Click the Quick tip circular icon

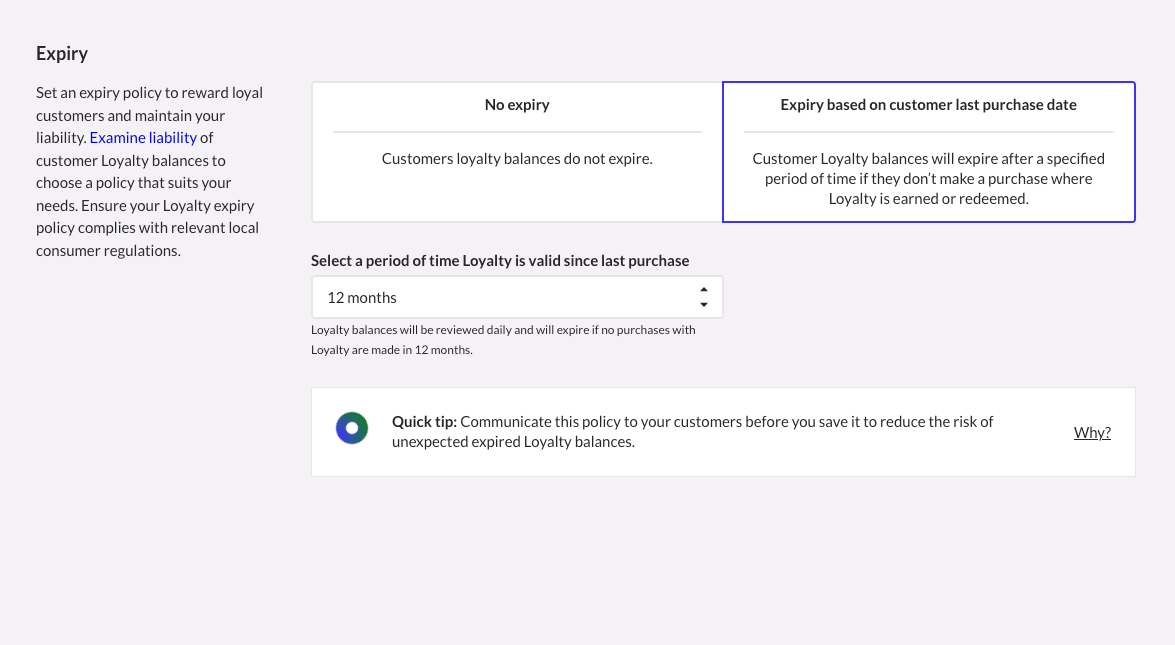pos(351,428)
